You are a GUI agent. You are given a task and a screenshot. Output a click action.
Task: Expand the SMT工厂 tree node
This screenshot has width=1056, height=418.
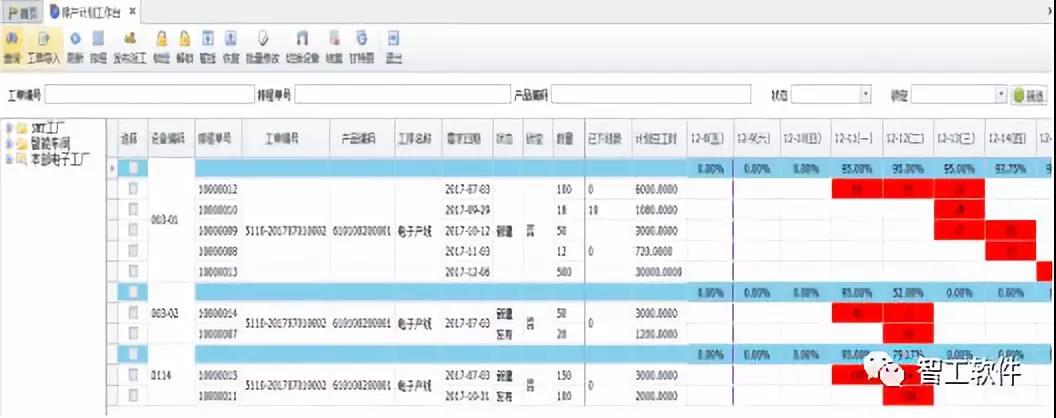tap(9, 128)
